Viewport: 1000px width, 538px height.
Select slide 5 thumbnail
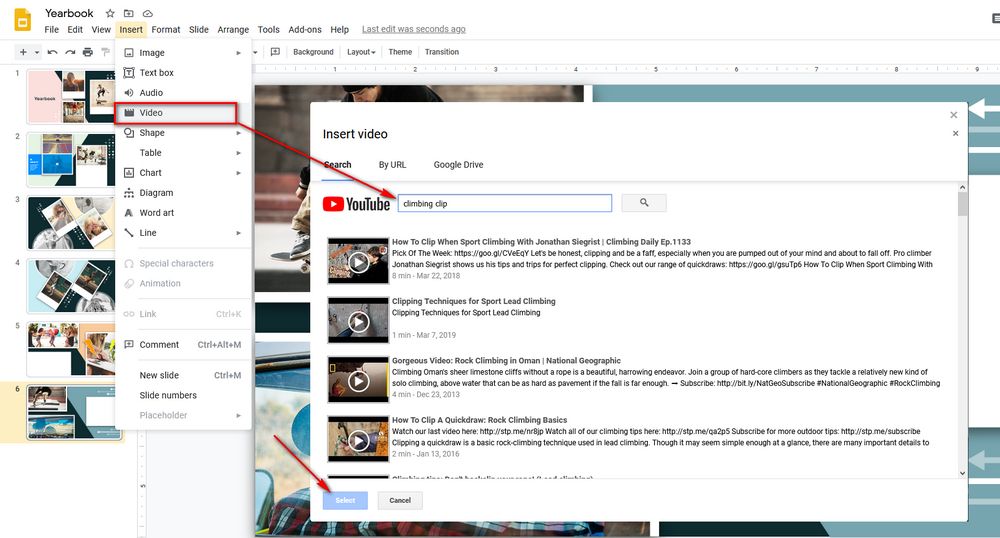(71, 349)
